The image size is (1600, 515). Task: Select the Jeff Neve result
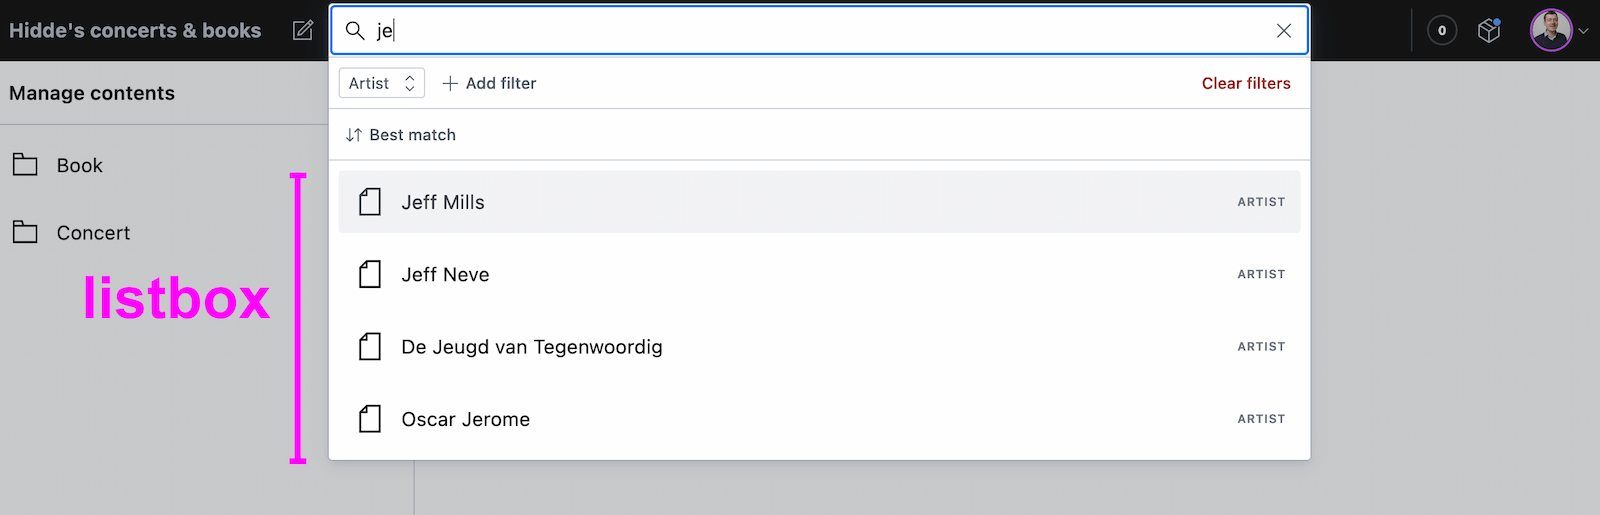point(445,275)
